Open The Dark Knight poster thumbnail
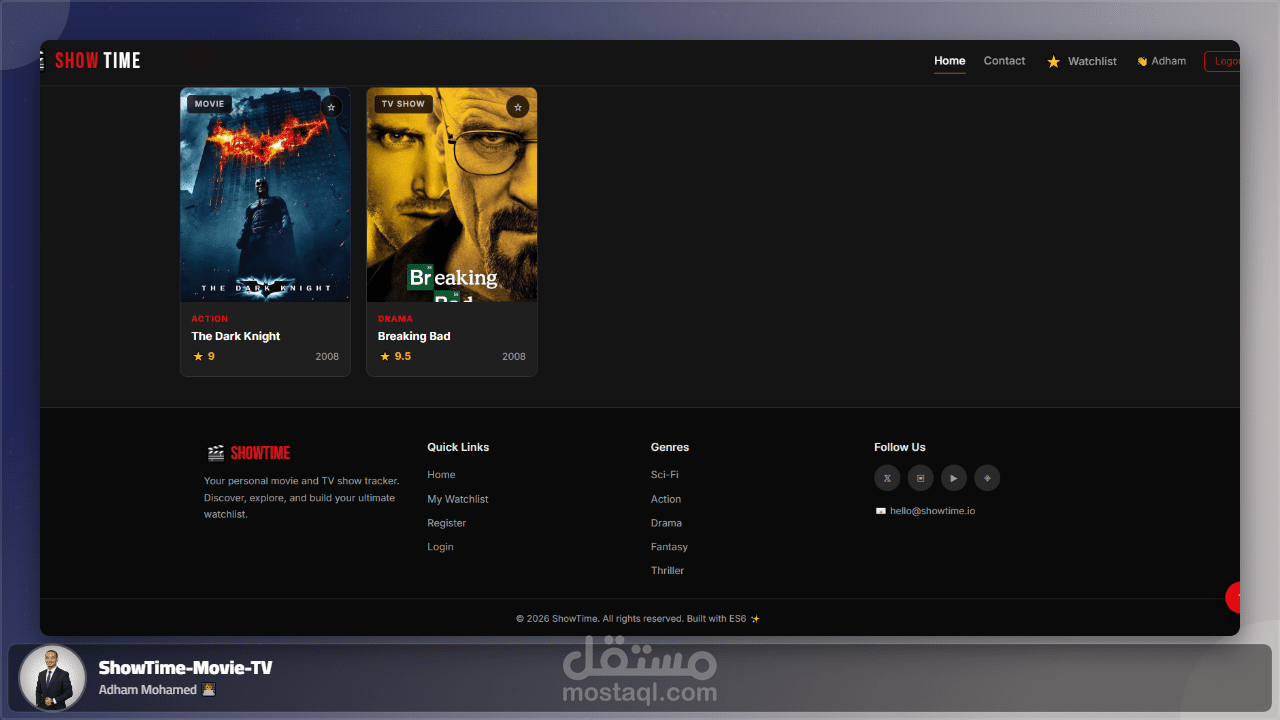This screenshot has width=1280, height=720. (x=265, y=195)
